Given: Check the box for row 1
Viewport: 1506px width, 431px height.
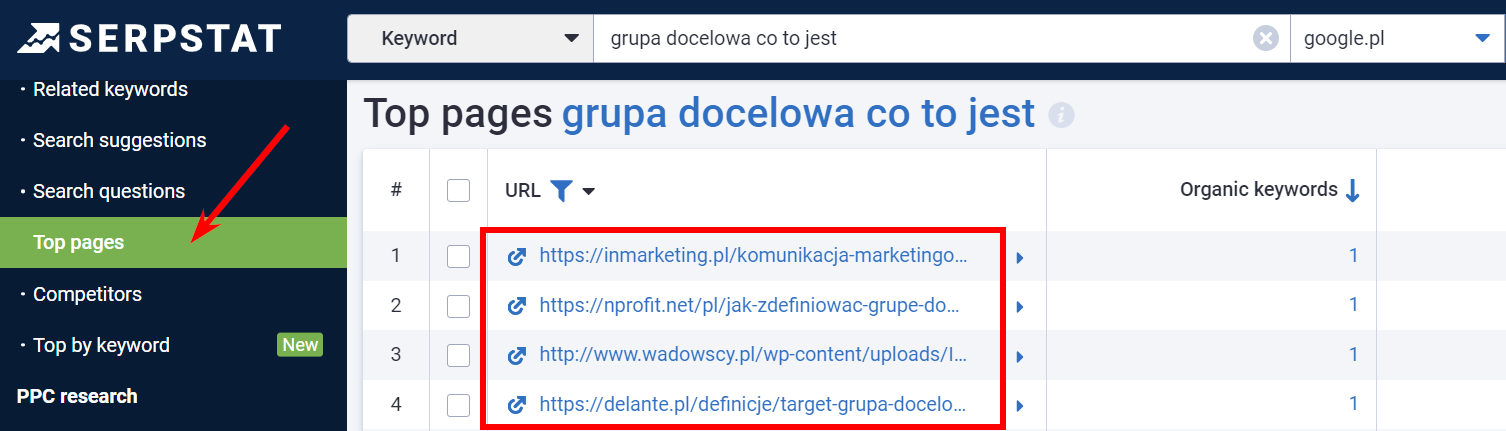Looking at the screenshot, I should coord(458,256).
